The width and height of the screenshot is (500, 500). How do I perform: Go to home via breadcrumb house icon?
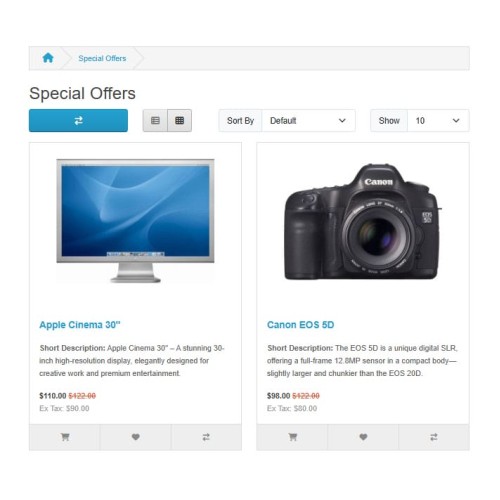(48, 58)
